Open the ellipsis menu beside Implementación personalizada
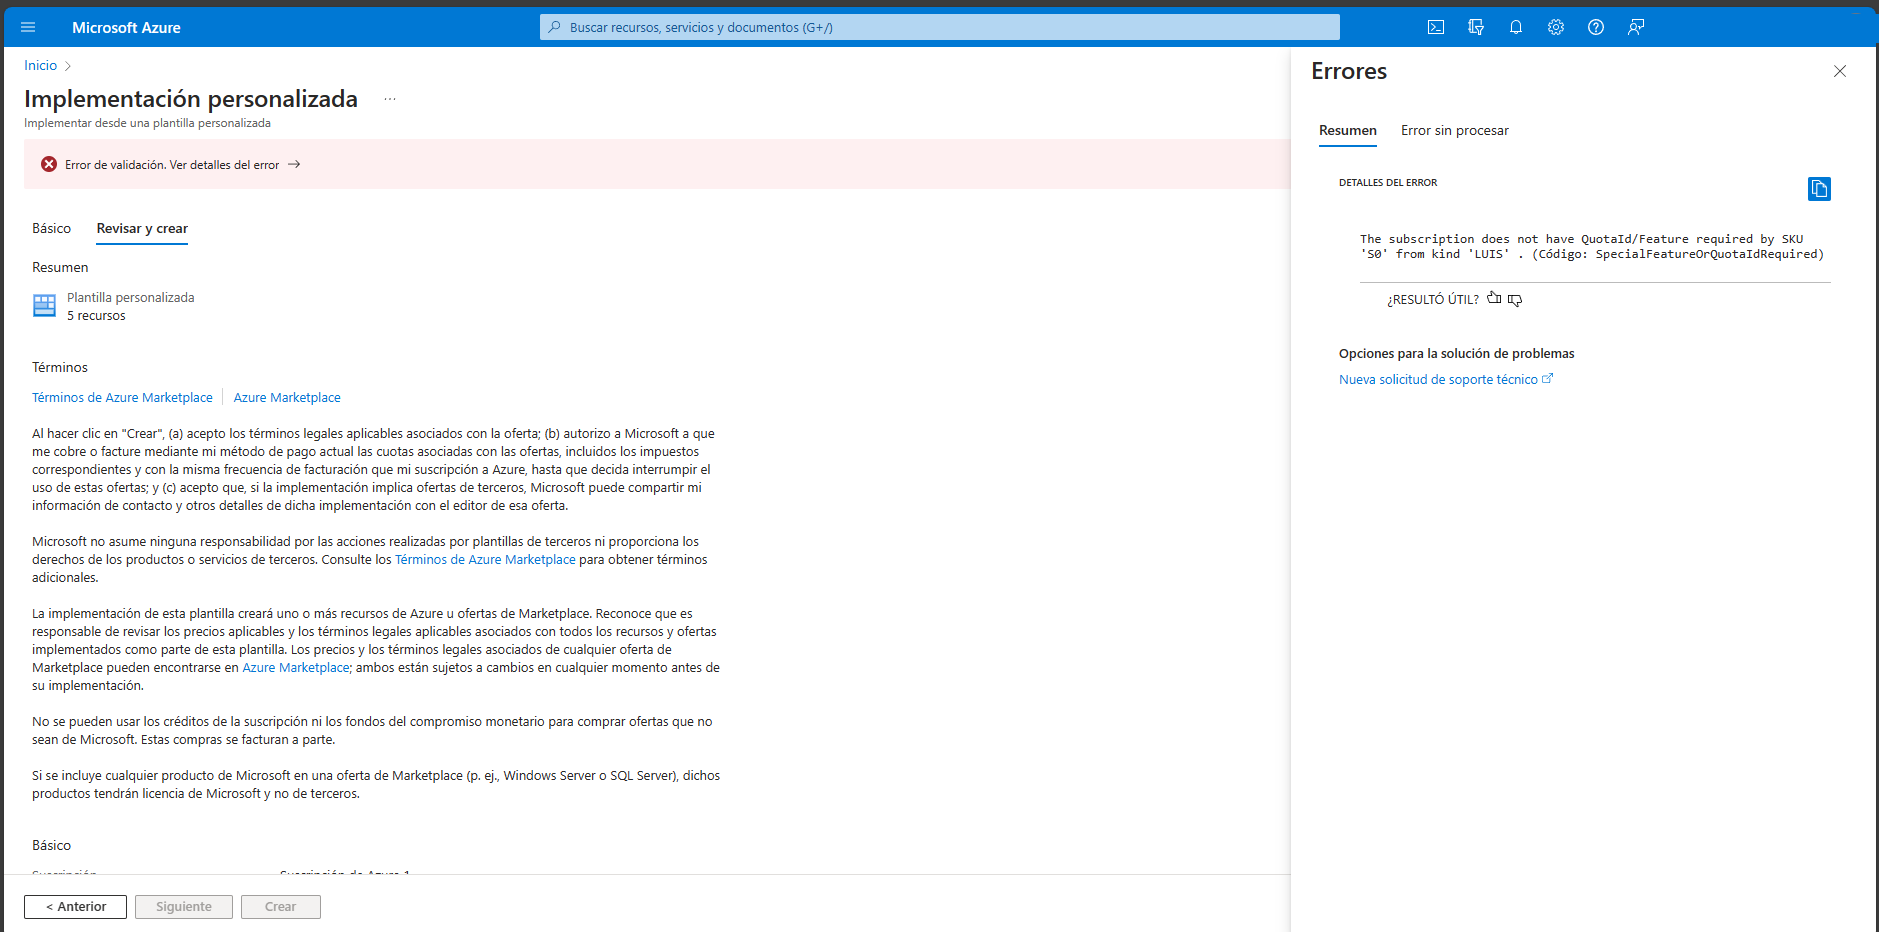Image resolution: width=1879 pixels, height=932 pixels. pos(390,98)
